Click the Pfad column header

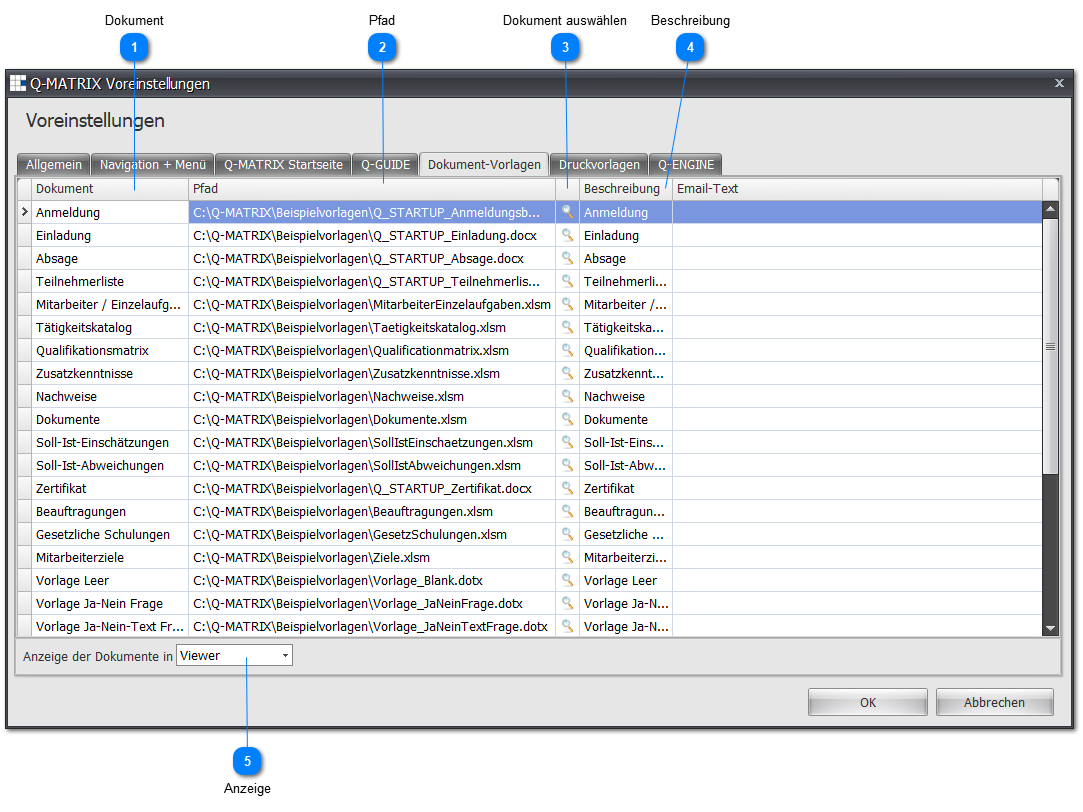(x=372, y=188)
